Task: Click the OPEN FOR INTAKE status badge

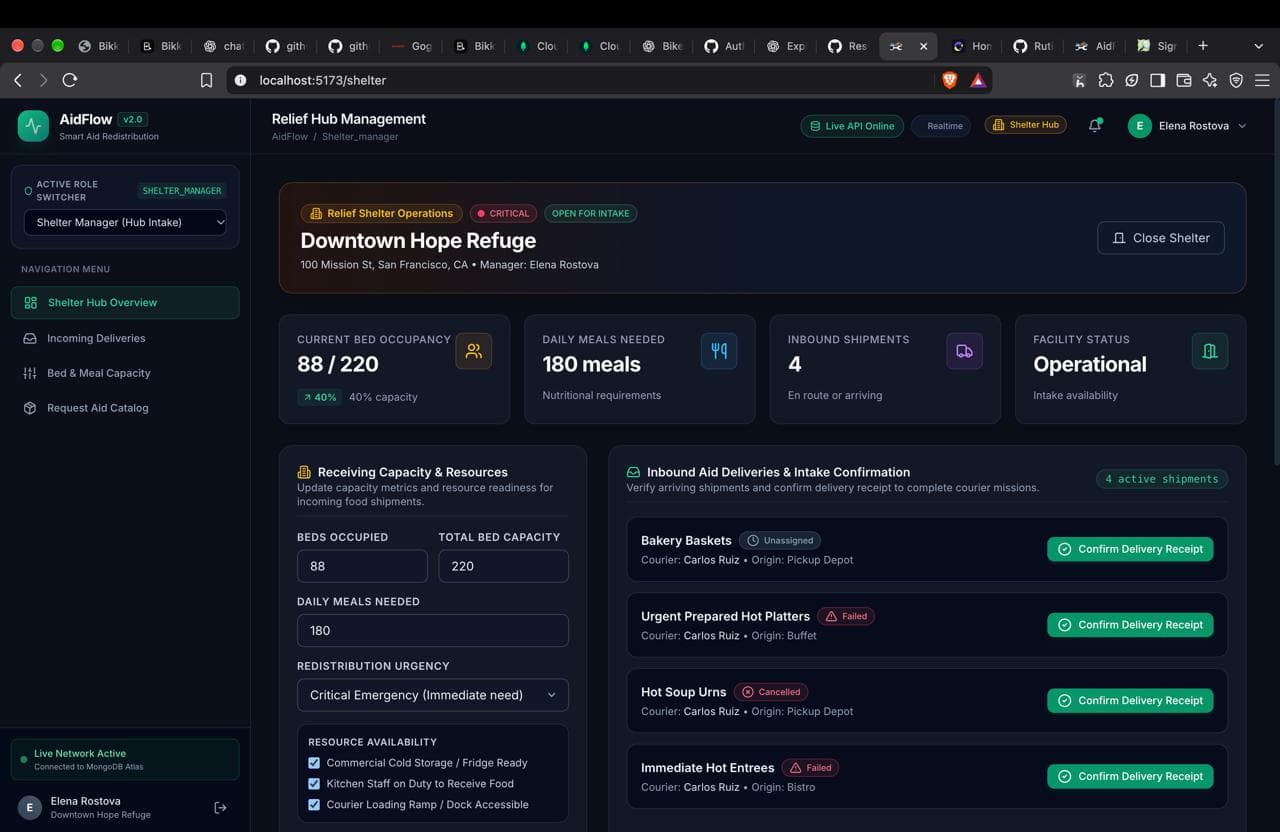Action: (591, 213)
